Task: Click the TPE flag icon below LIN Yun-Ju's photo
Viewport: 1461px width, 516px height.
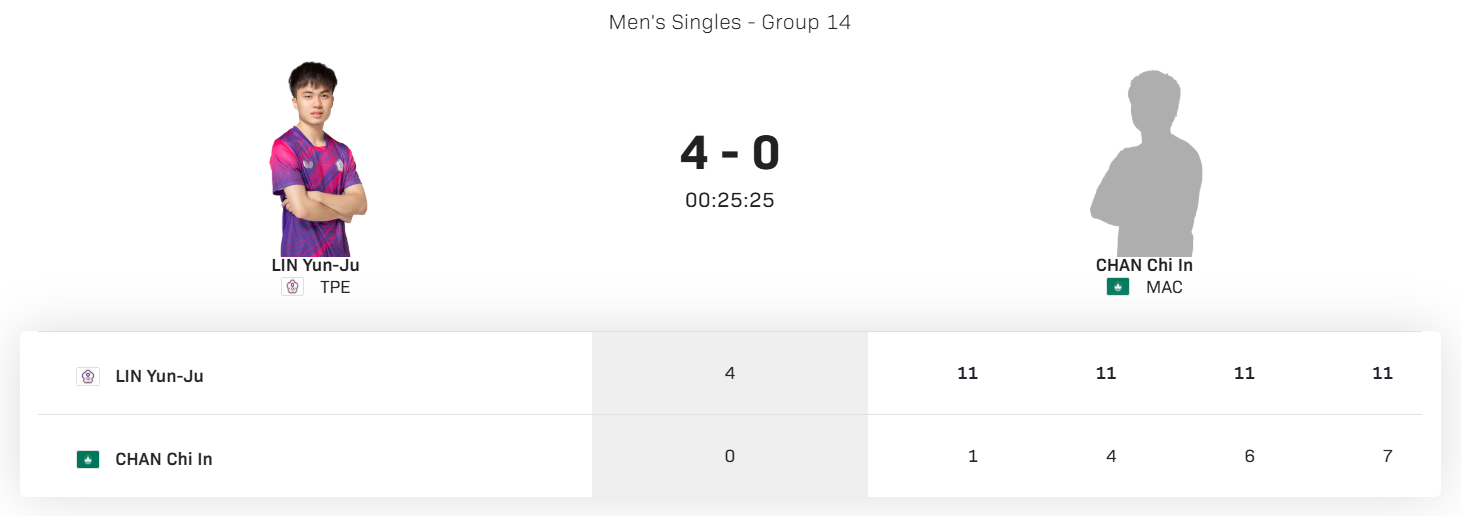Action: pyautogui.click(x=292, y=287)
